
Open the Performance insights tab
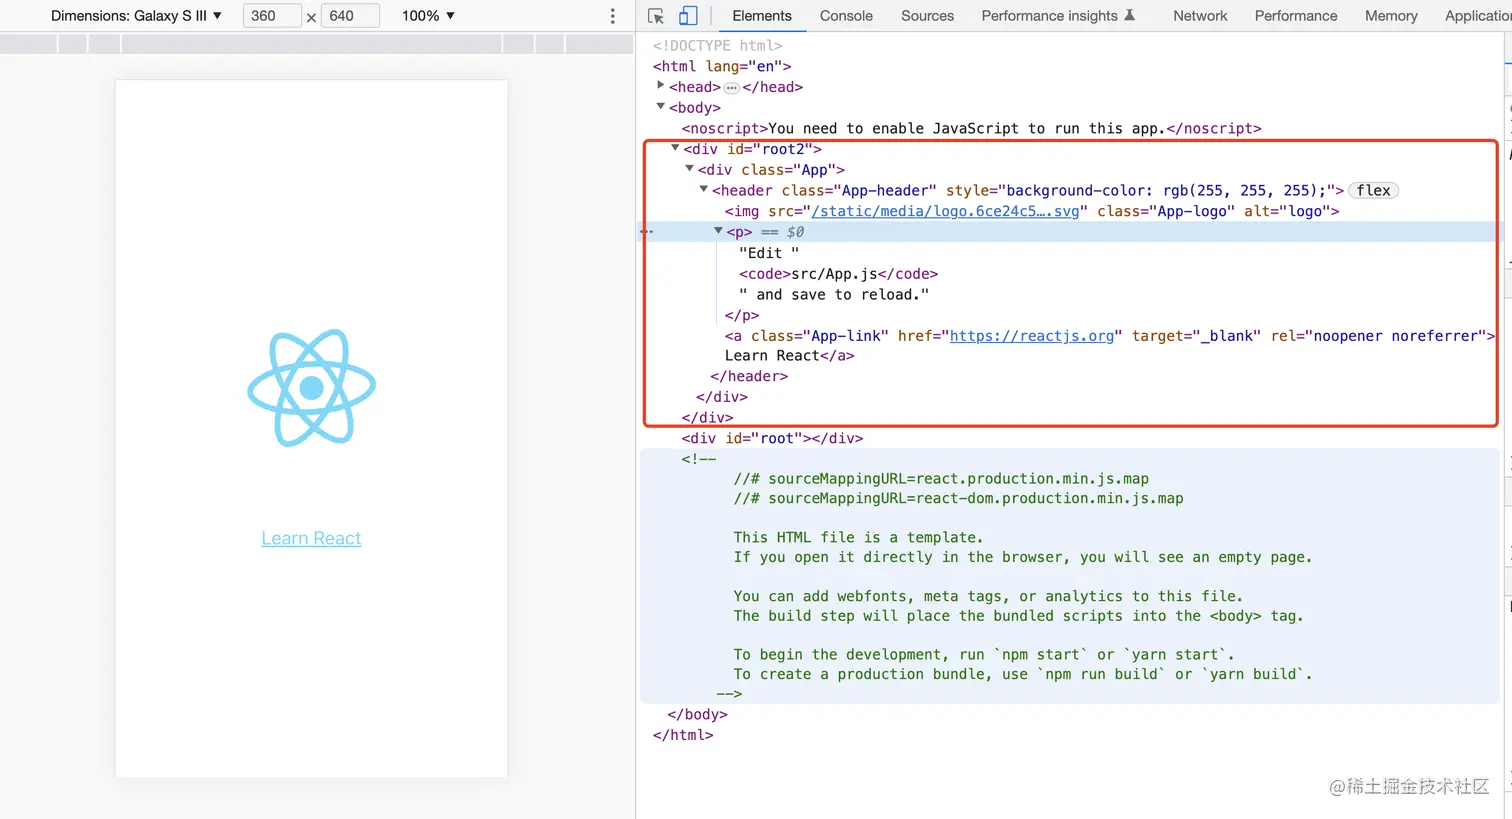[1058, 16]
